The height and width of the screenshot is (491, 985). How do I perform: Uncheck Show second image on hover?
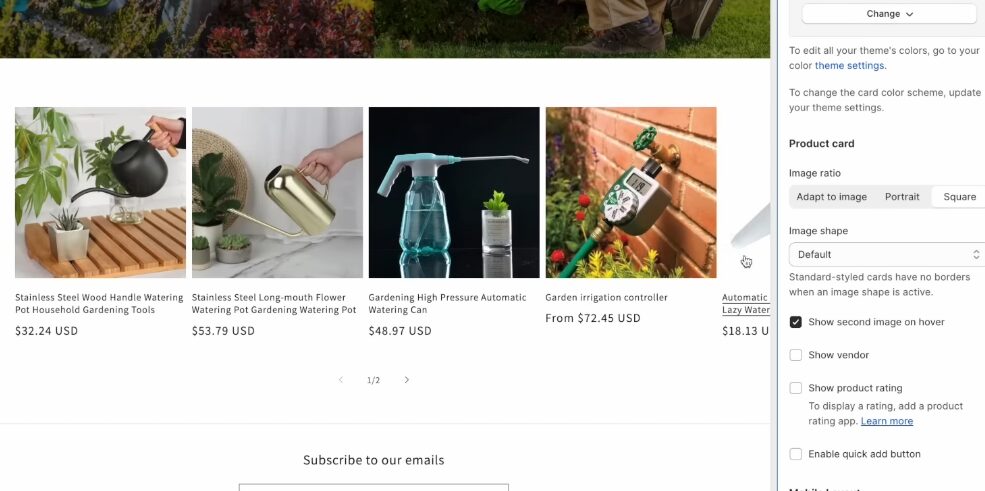[x=795, y=322]
